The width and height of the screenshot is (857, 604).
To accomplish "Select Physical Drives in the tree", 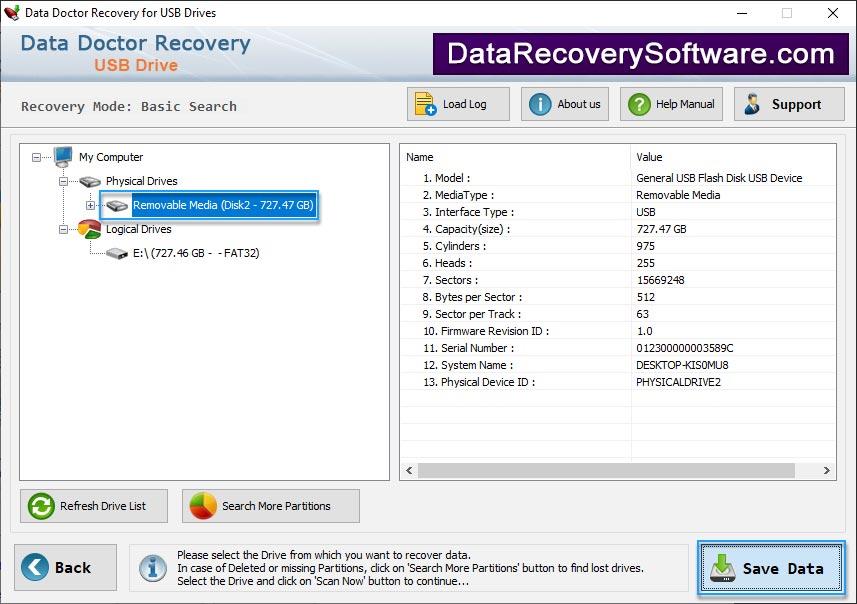I will click(142, 181).
